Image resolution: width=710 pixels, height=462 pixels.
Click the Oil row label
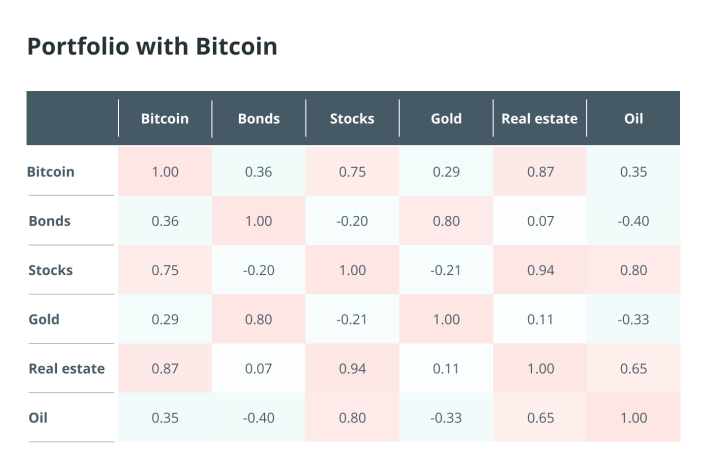click(38, 418)
